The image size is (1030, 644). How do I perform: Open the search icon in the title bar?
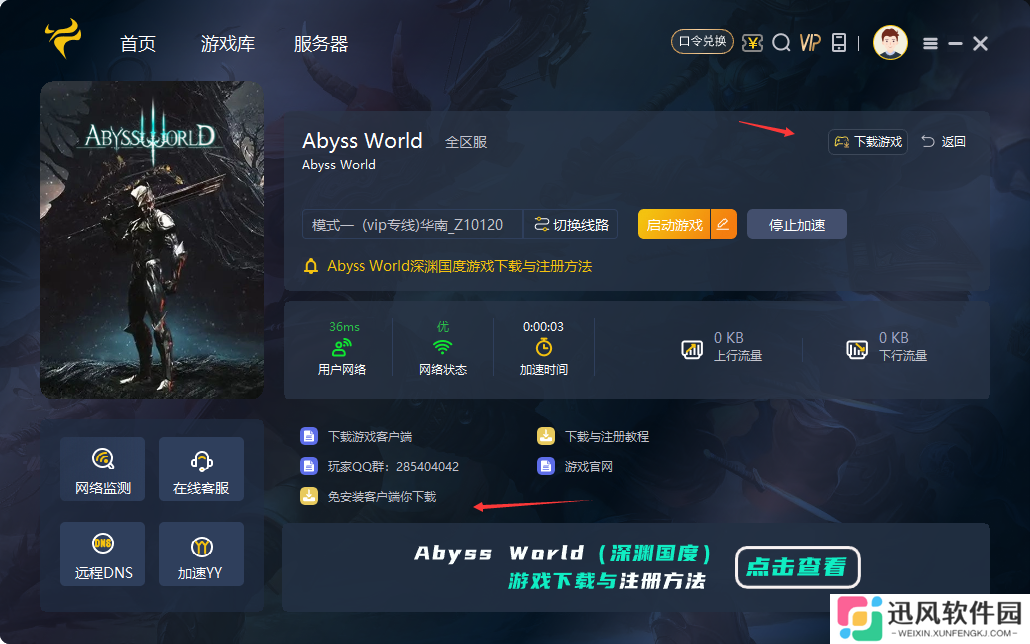pos(781,43)
